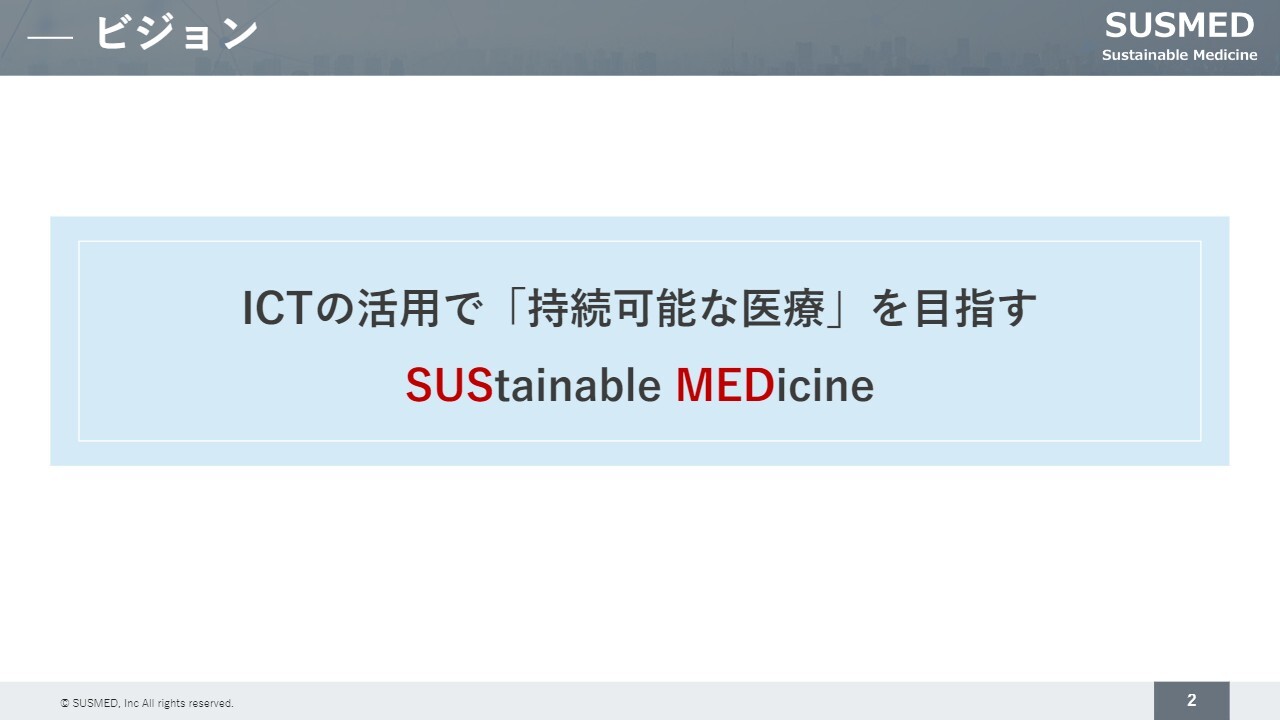Click the gray footer bar's middle
The width and height of the screenshot is (1280, 720).
click(x=640, y=701)
